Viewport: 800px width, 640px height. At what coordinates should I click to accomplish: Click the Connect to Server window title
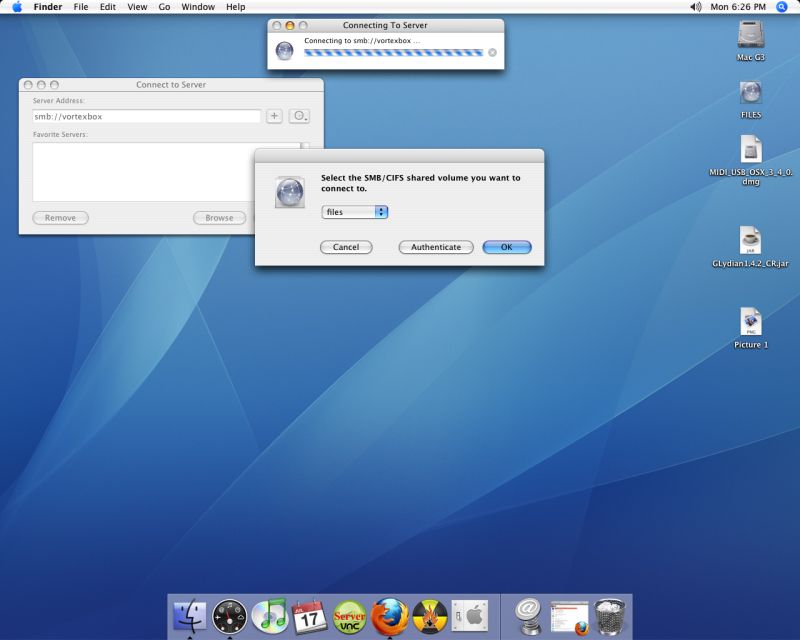tap(171, 85)
